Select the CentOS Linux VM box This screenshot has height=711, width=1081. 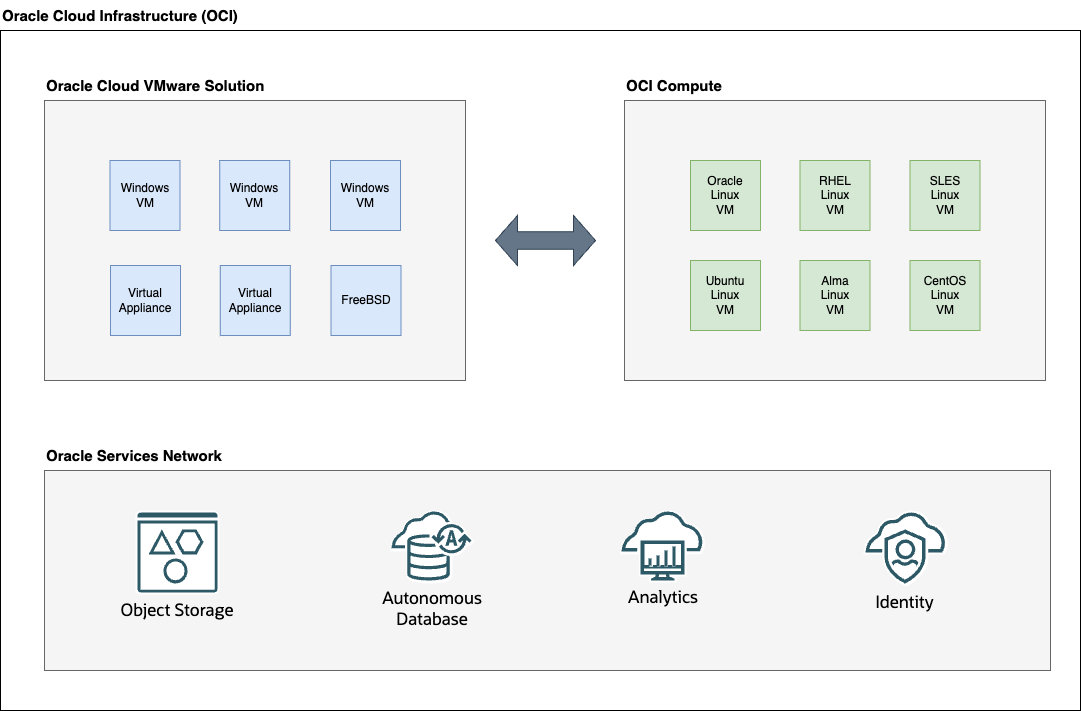click(x=944, y=295)
